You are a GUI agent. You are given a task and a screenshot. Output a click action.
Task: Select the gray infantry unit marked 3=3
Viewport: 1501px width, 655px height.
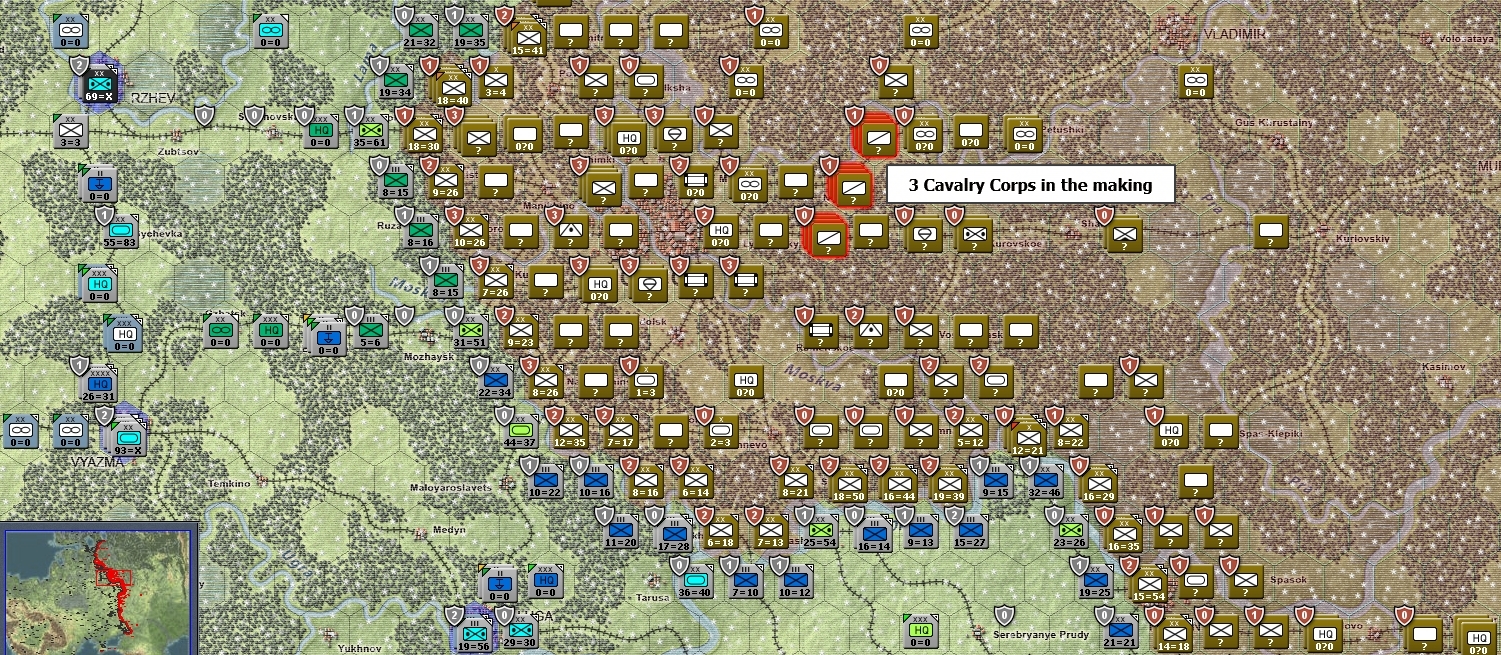pyautogui.click(x=69, y=131)
